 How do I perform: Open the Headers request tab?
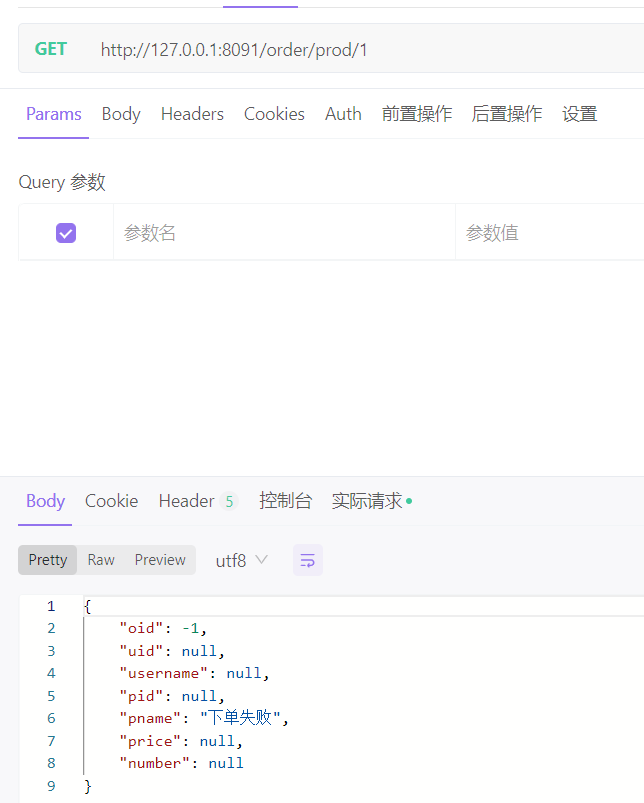click(x=192, y=114)
